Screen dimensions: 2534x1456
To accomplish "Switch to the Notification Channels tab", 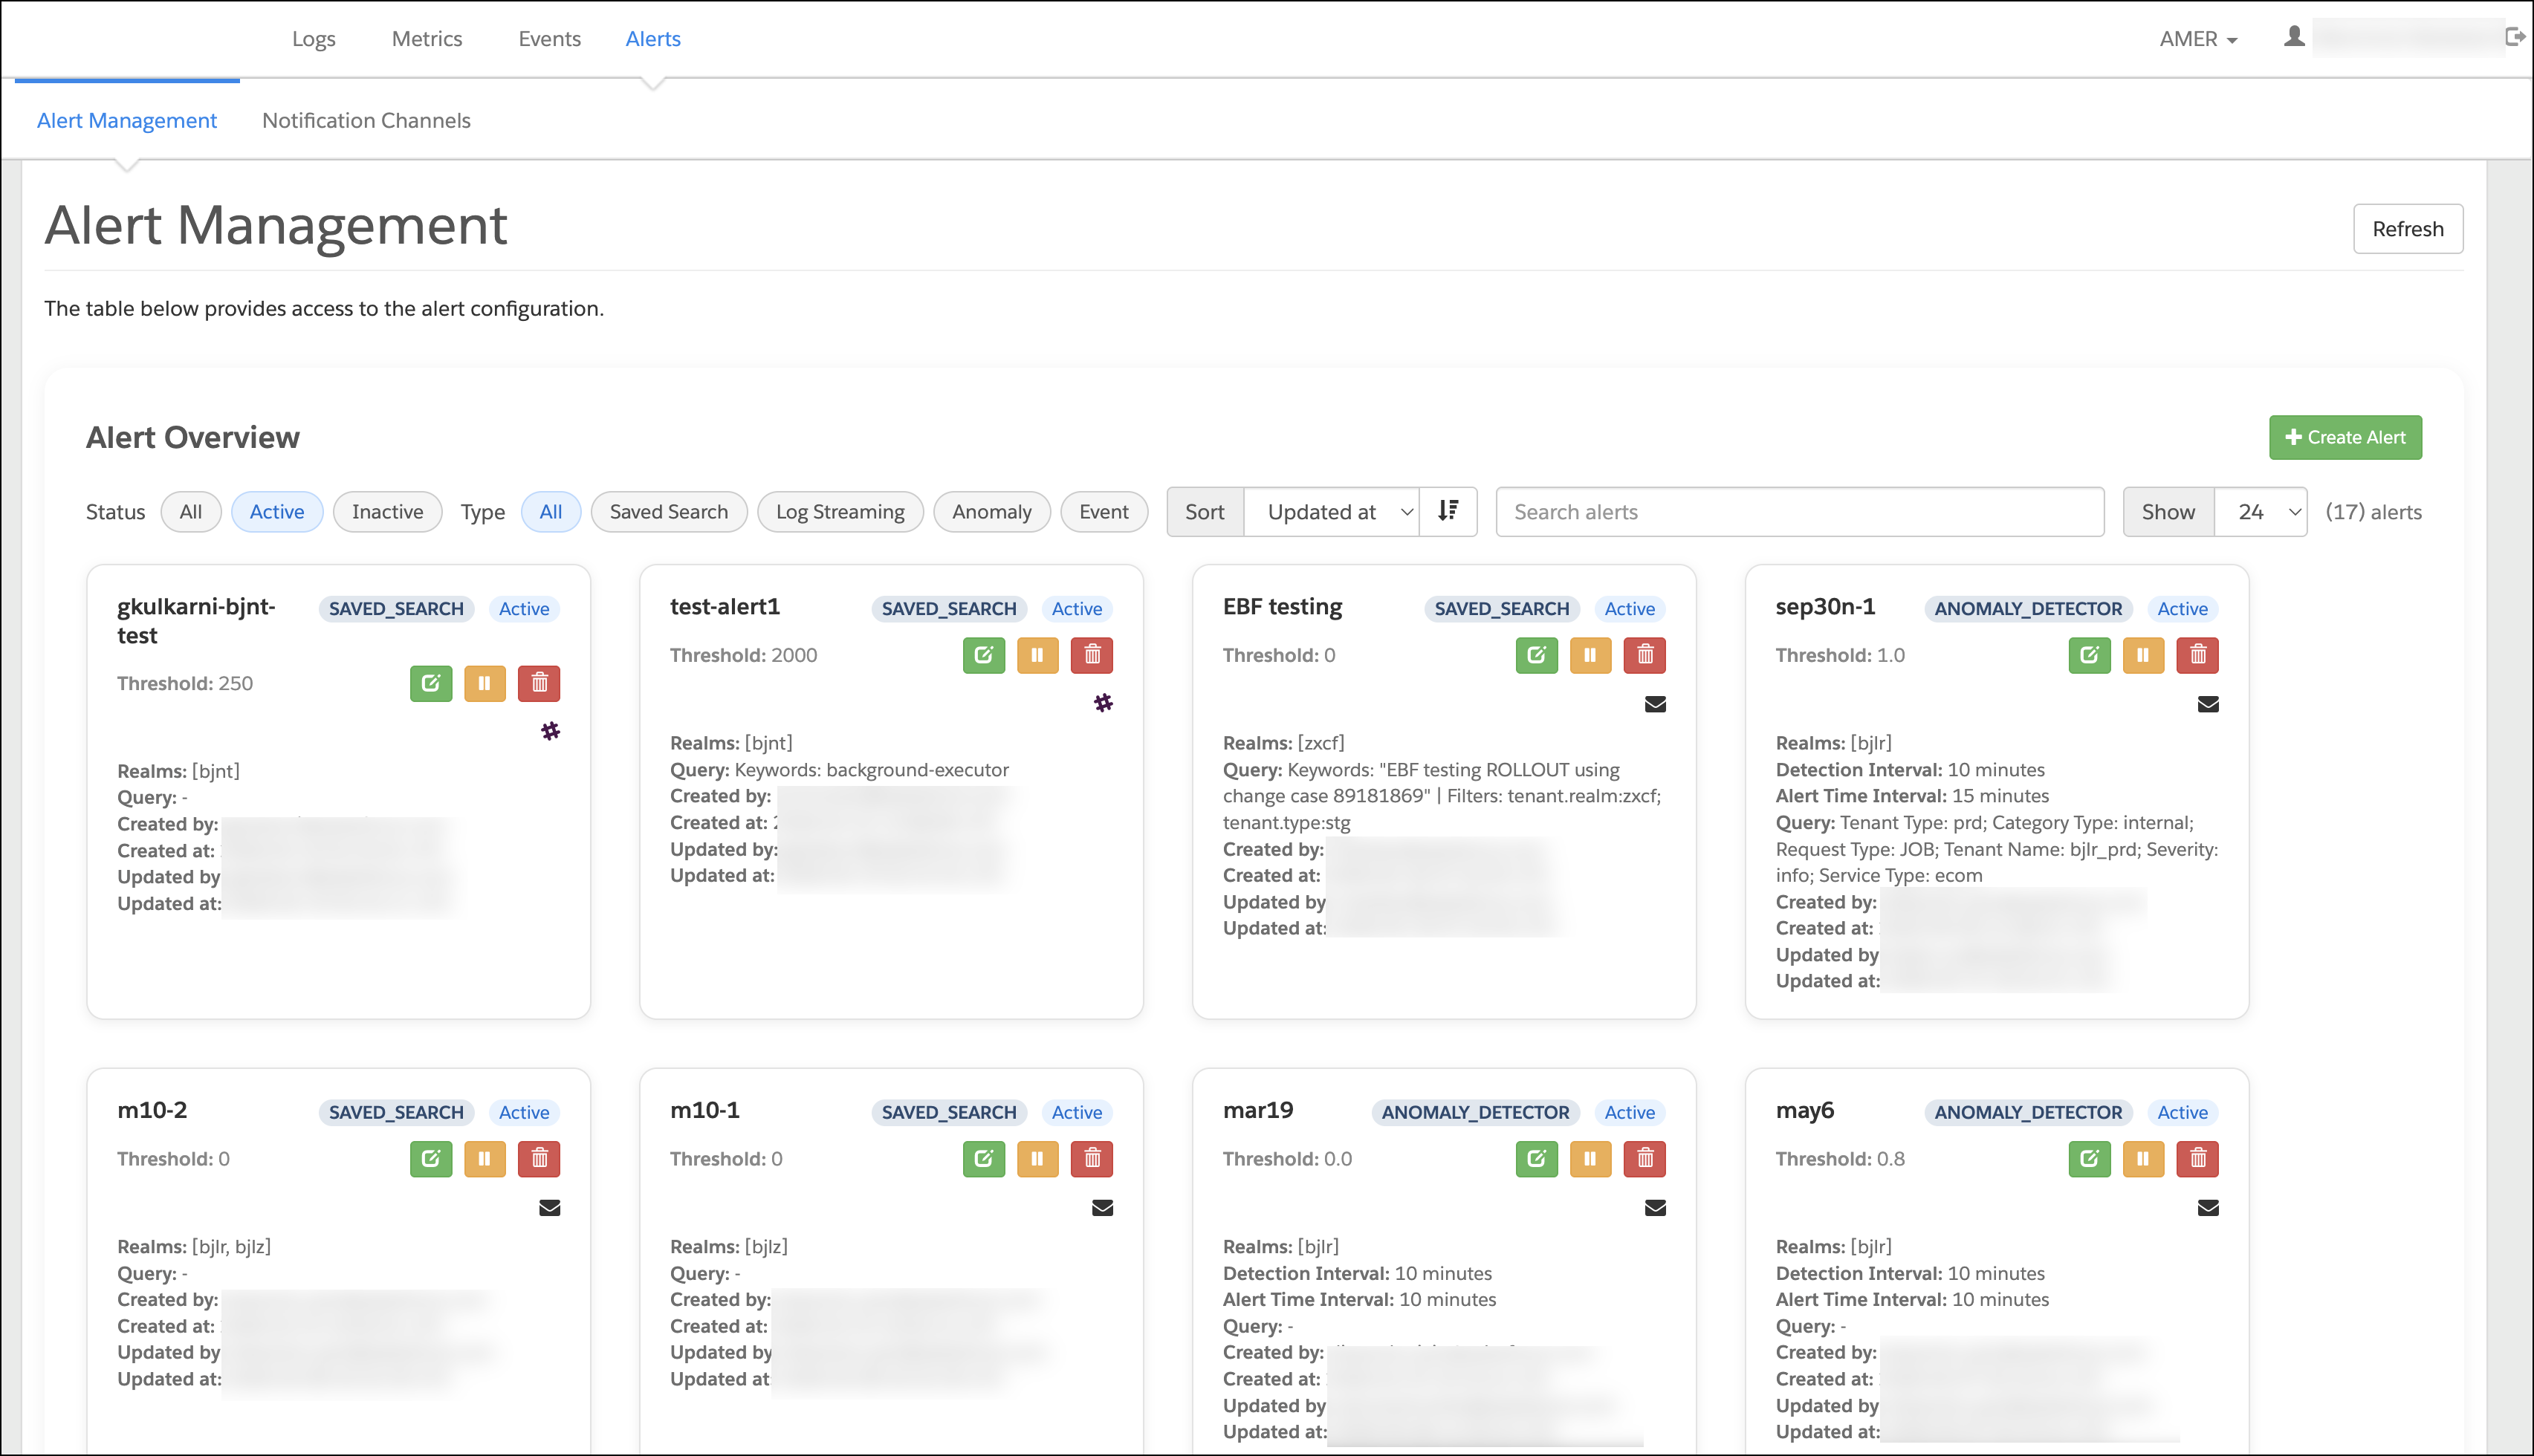I will (x=366, y=120).
